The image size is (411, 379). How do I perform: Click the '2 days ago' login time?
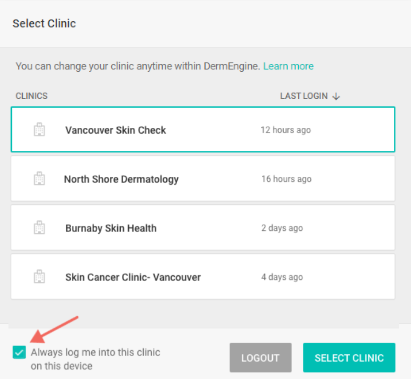(x=282, y=228)
